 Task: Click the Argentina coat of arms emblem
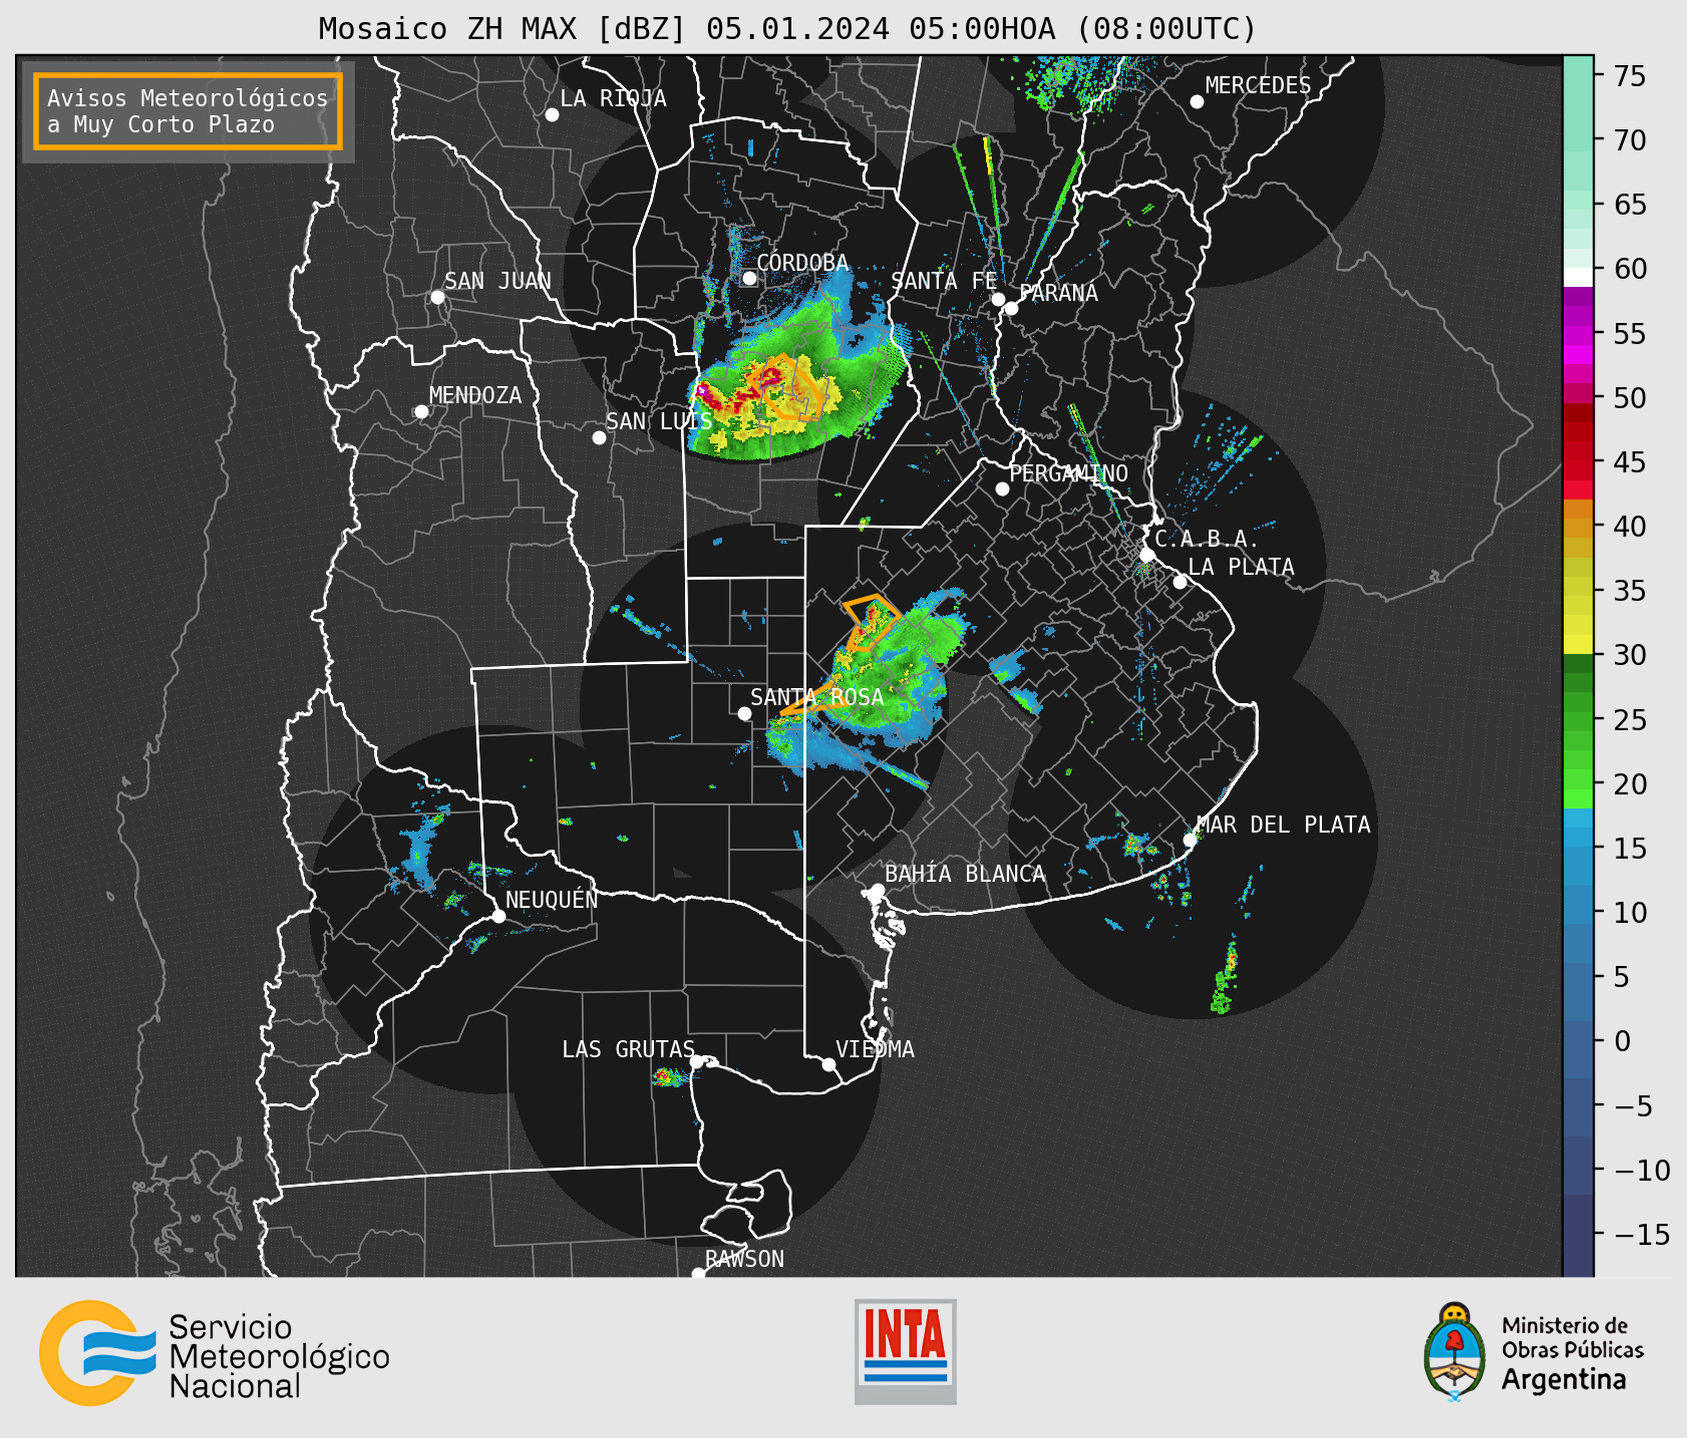(x=1455, y=1352)
